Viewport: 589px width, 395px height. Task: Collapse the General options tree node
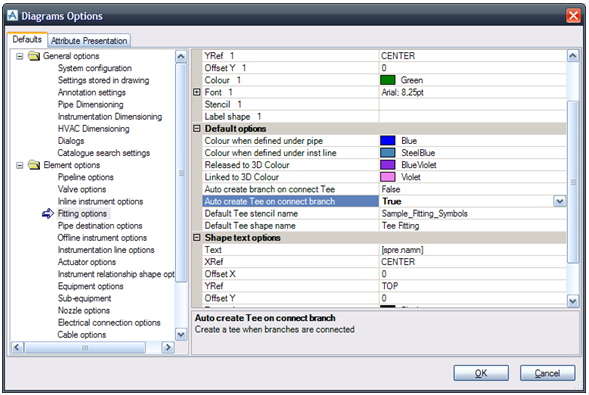point(20,56)
